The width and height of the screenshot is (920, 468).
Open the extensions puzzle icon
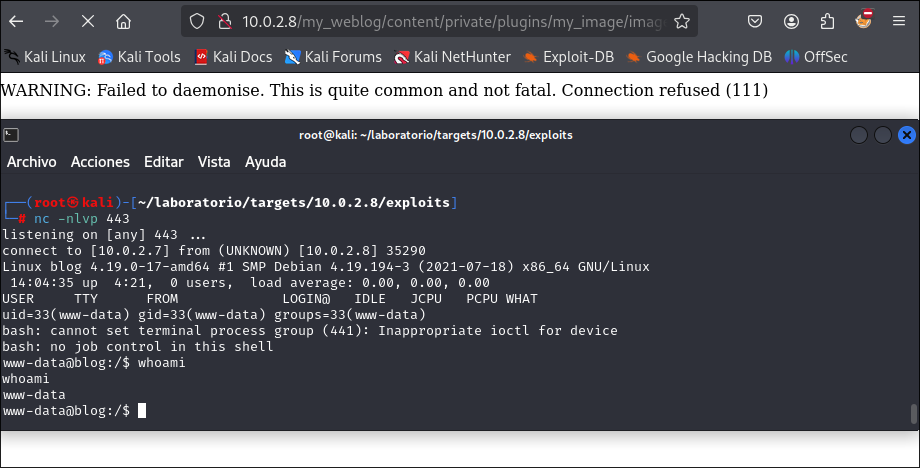[827, 22]
